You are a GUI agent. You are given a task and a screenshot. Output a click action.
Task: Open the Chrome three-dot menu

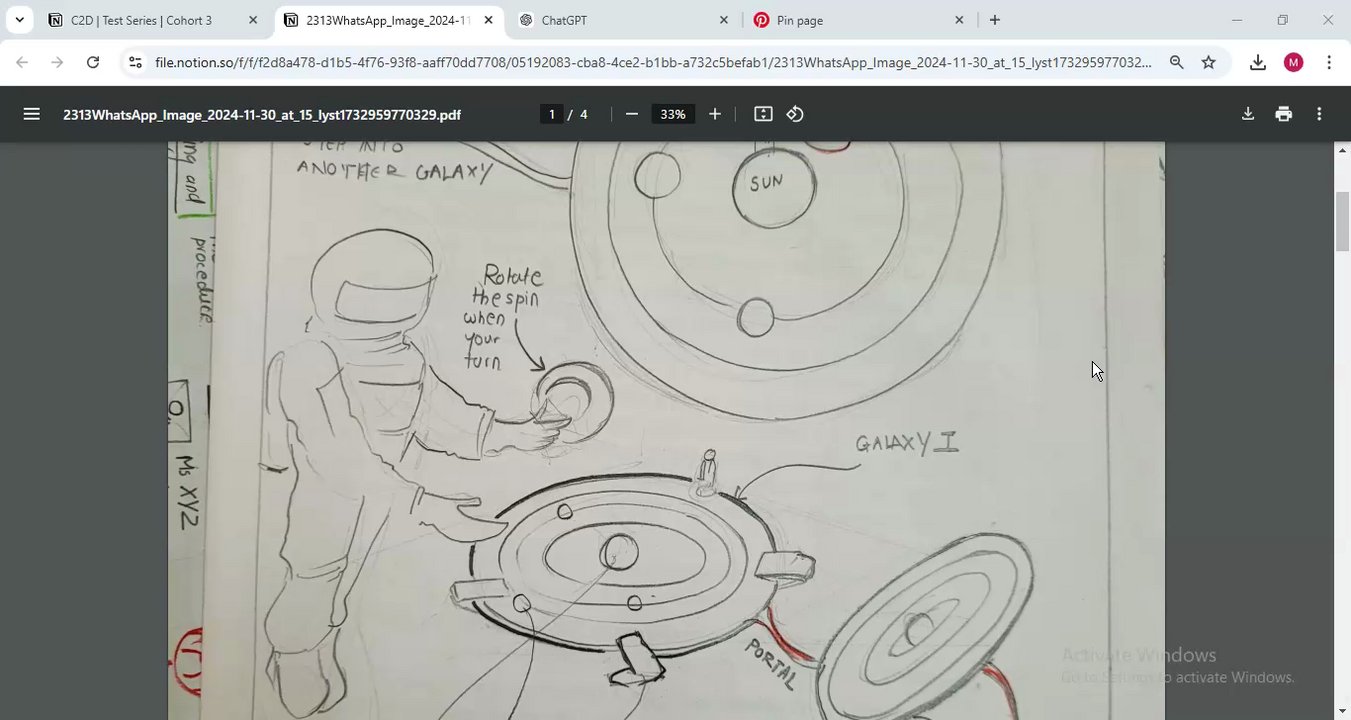(1328, 62)
